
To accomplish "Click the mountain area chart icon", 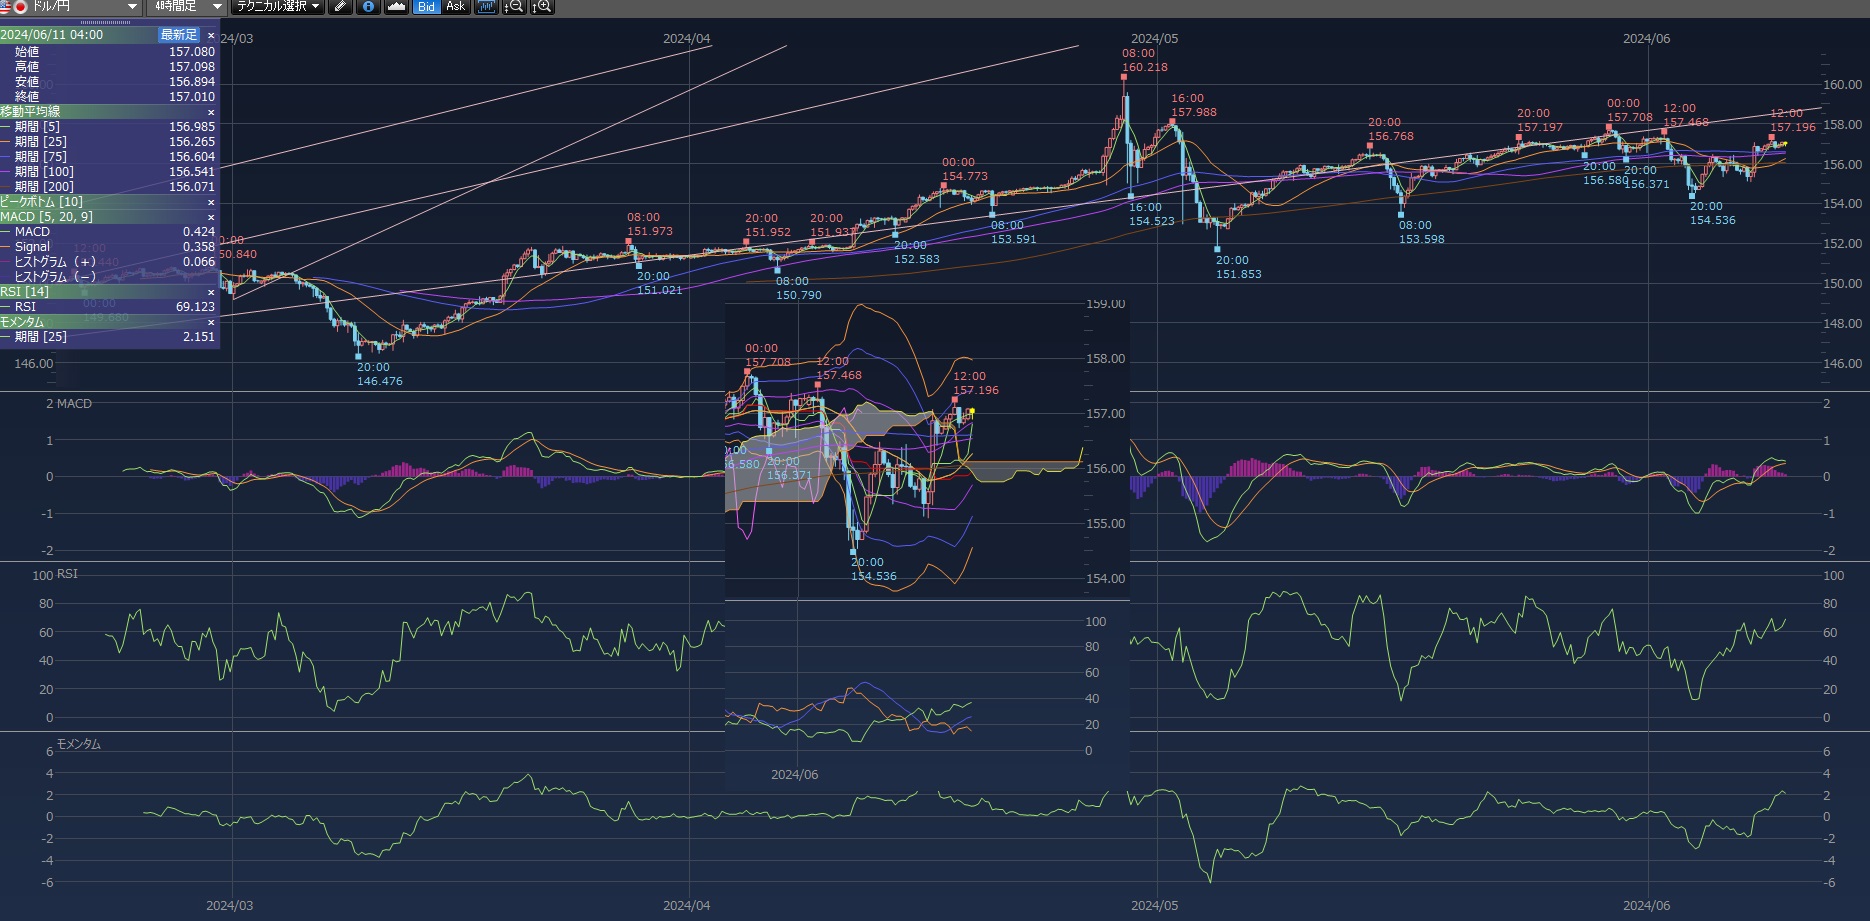I will pyautogui.click(x=396, y=7).
